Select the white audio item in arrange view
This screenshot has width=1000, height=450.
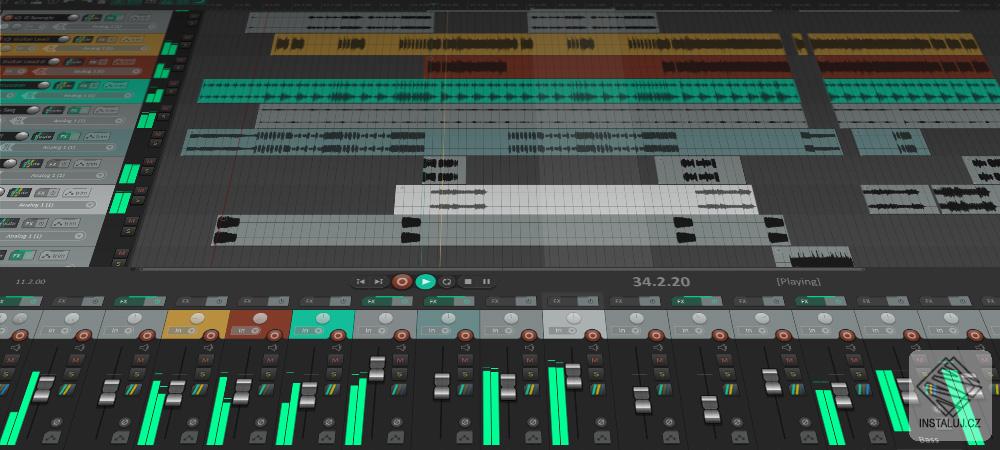coord(575,200)
